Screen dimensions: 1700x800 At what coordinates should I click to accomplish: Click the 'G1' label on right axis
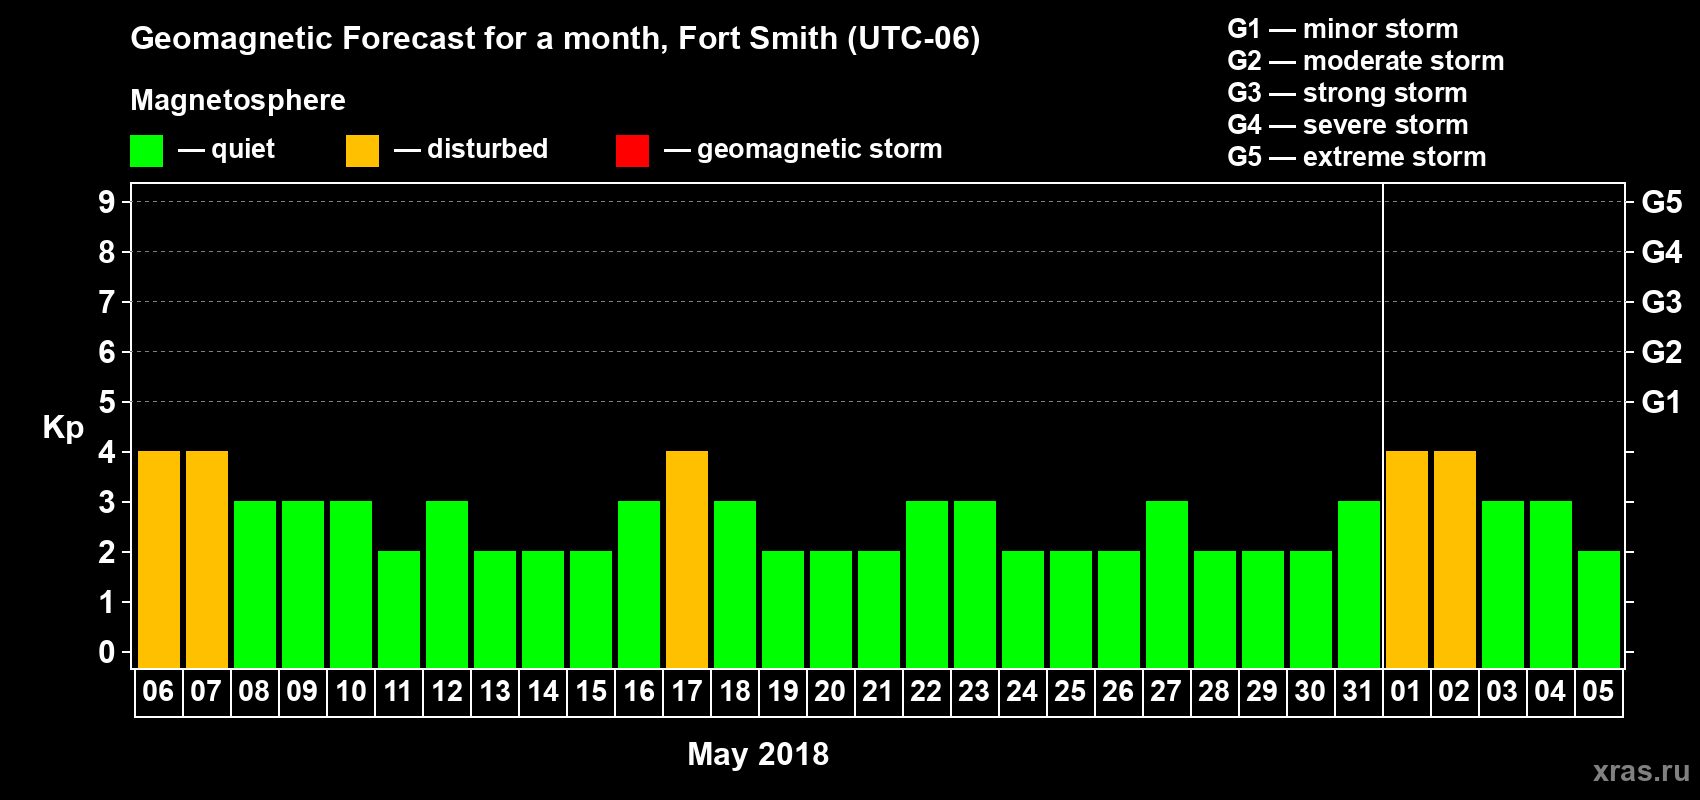click(x=1662, y=402)
